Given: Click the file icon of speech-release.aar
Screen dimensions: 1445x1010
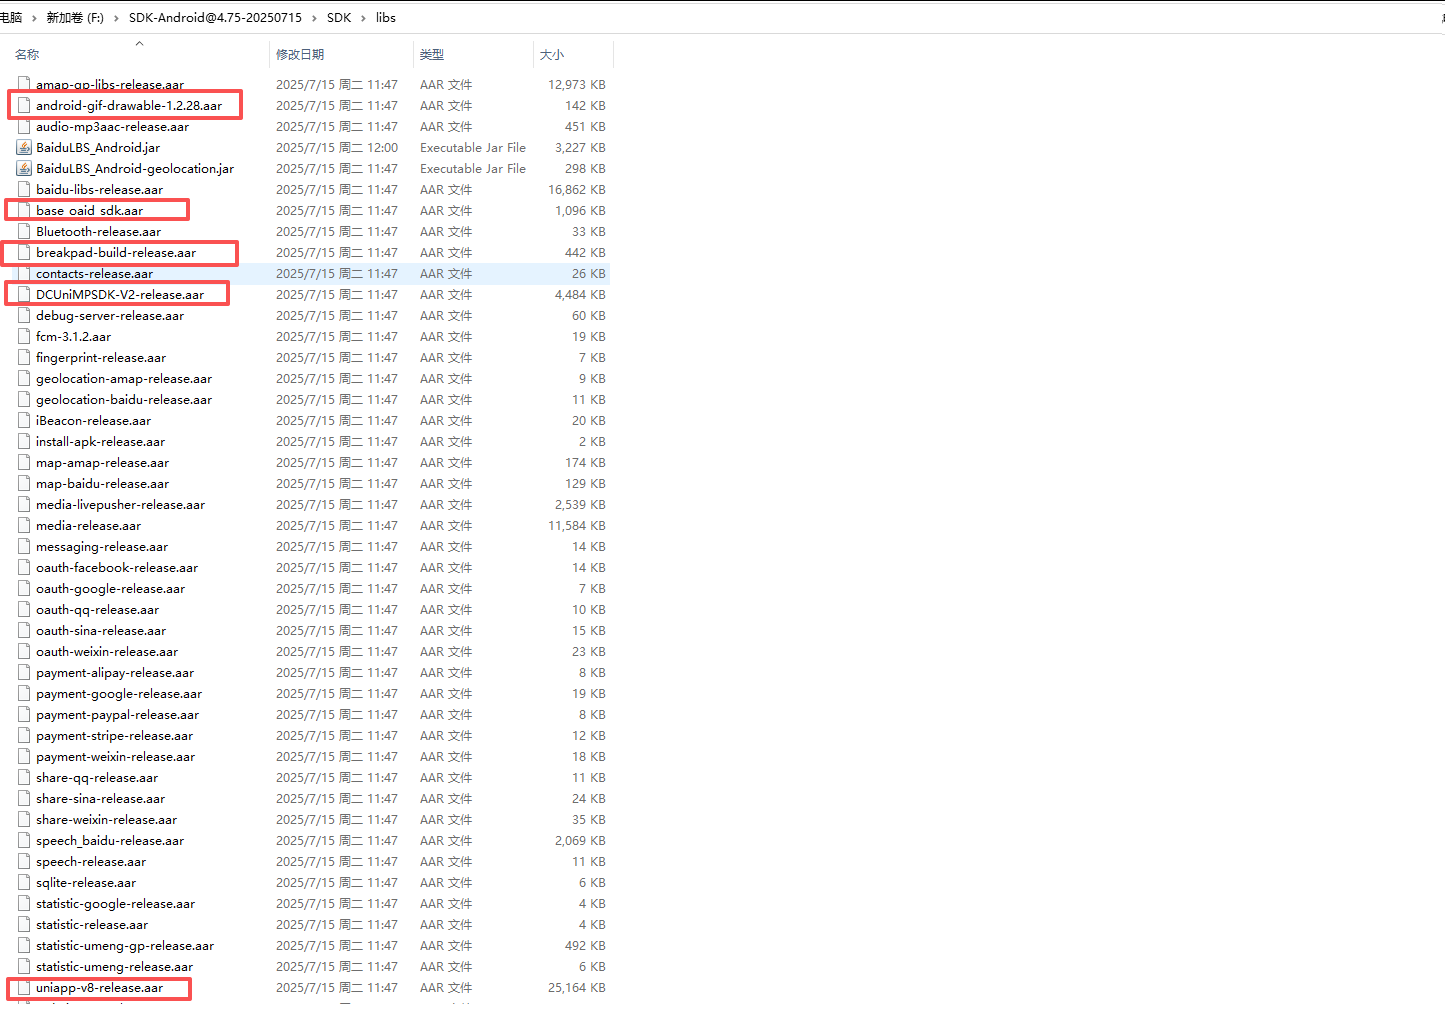Looking at the screenshot, I should tap(24, 861).
